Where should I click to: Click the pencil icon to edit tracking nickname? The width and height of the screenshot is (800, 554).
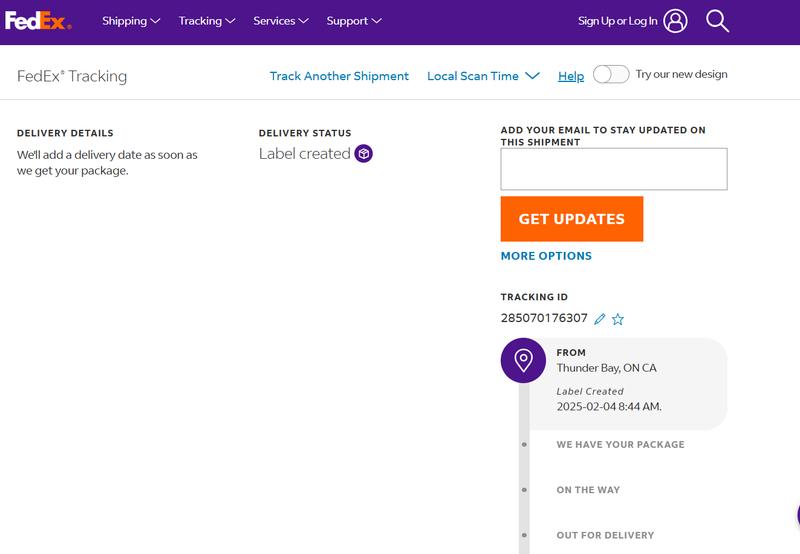pos(600,319)
